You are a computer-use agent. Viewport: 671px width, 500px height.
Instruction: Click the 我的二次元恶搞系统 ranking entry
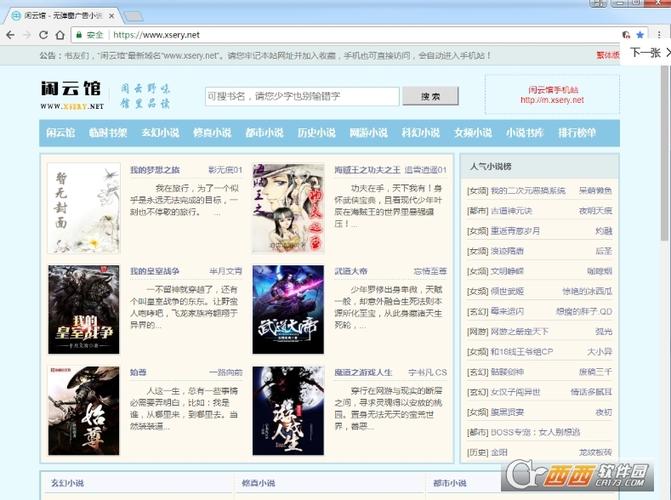coord(528,190)
